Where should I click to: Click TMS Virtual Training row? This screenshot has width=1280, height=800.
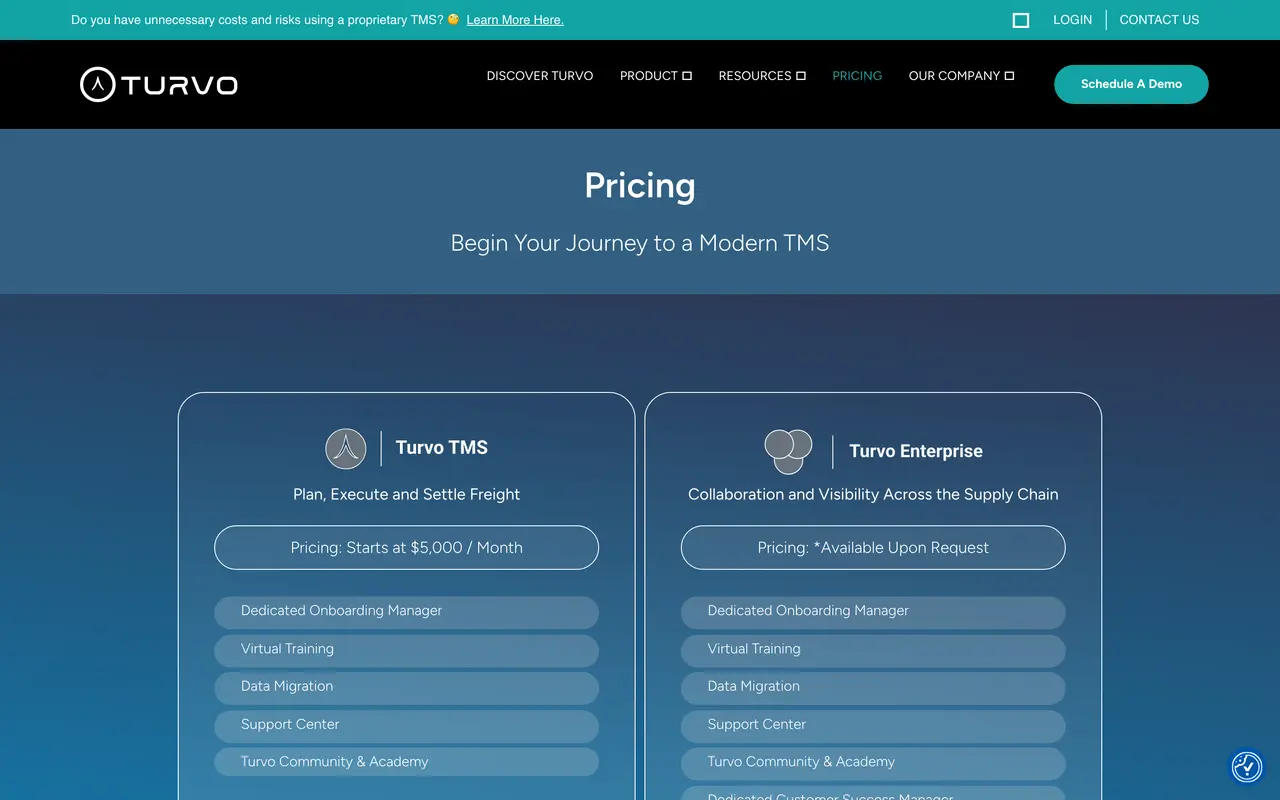coord(407,650)
